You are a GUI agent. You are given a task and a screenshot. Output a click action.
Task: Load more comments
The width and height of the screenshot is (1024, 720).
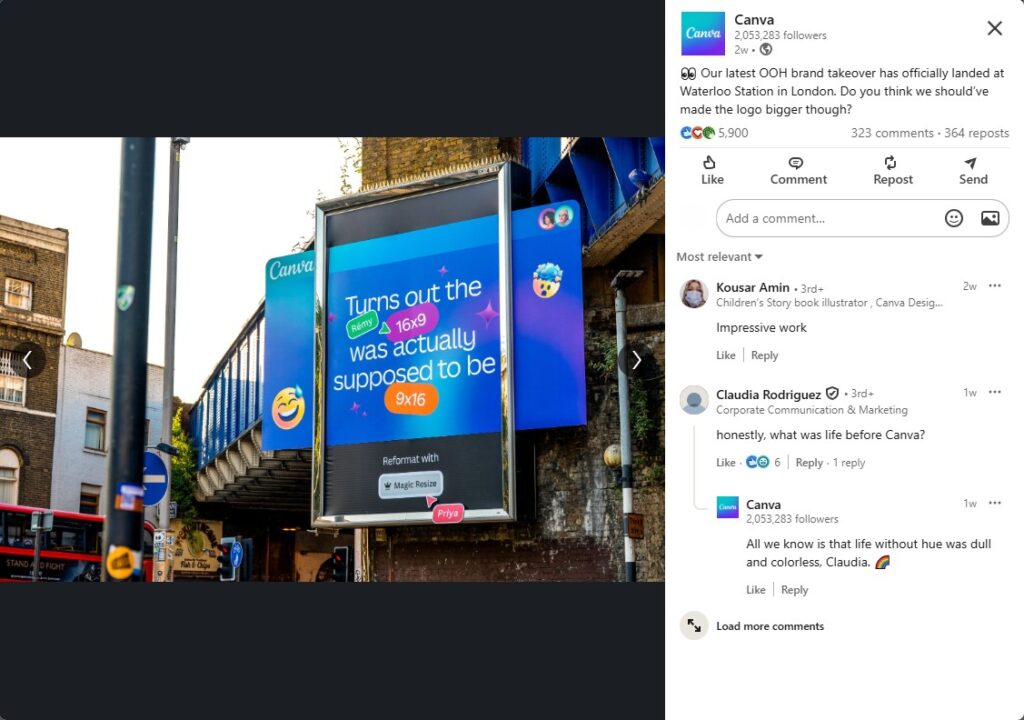point(769,626)
